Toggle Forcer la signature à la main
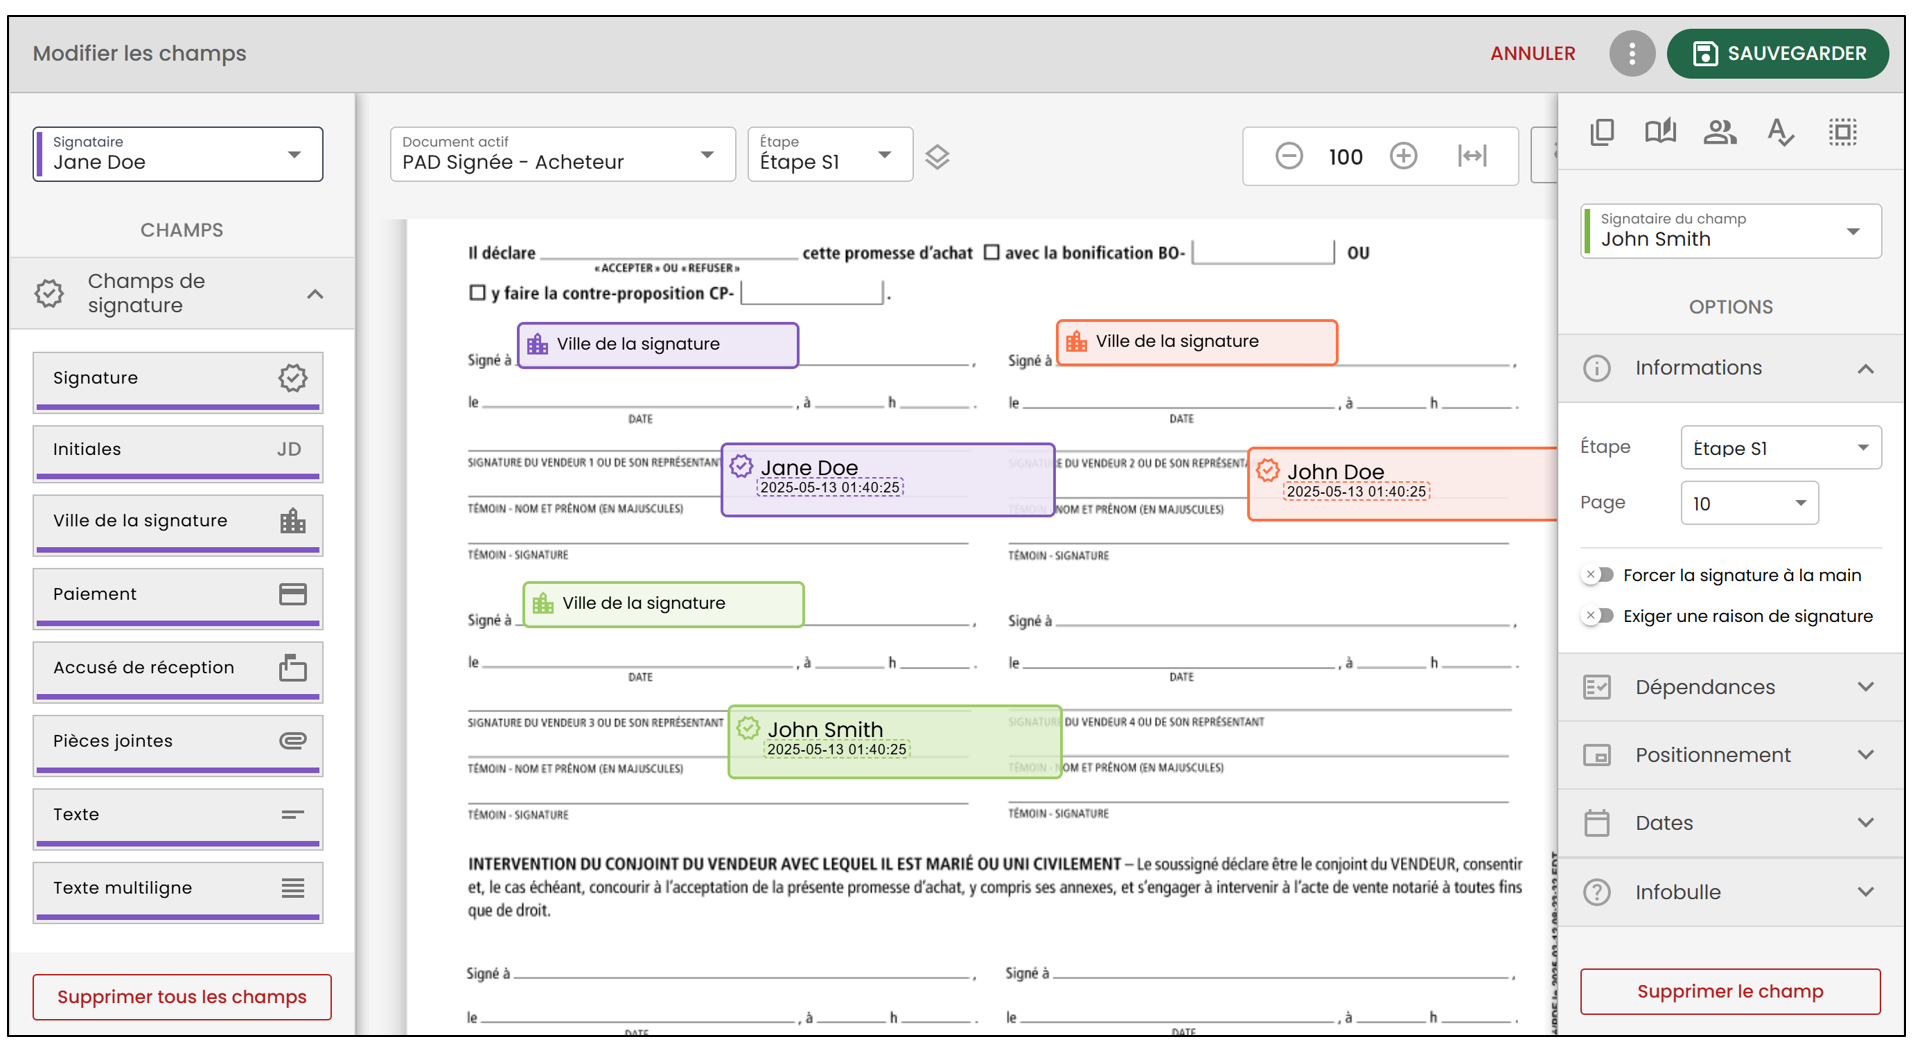Screen dimensions: 1914x1051 (1598, 575)
